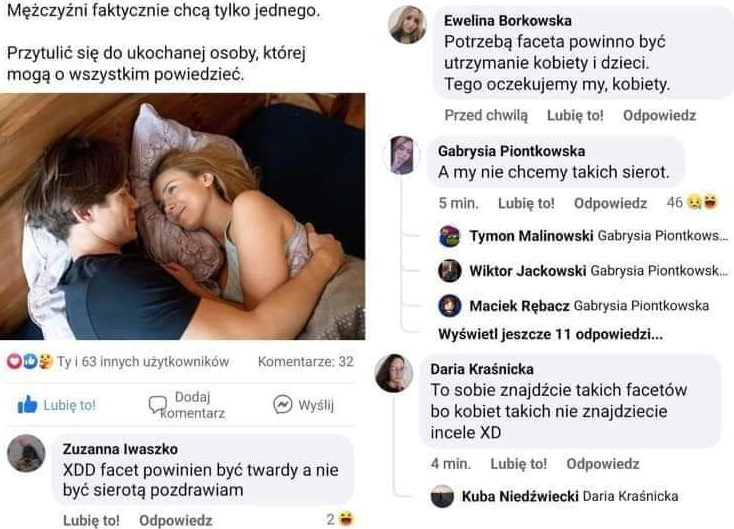Open Gabrysia Piontkowska's avatar
The height and width of the screenshot is (529, 734).
pos(403,155)
